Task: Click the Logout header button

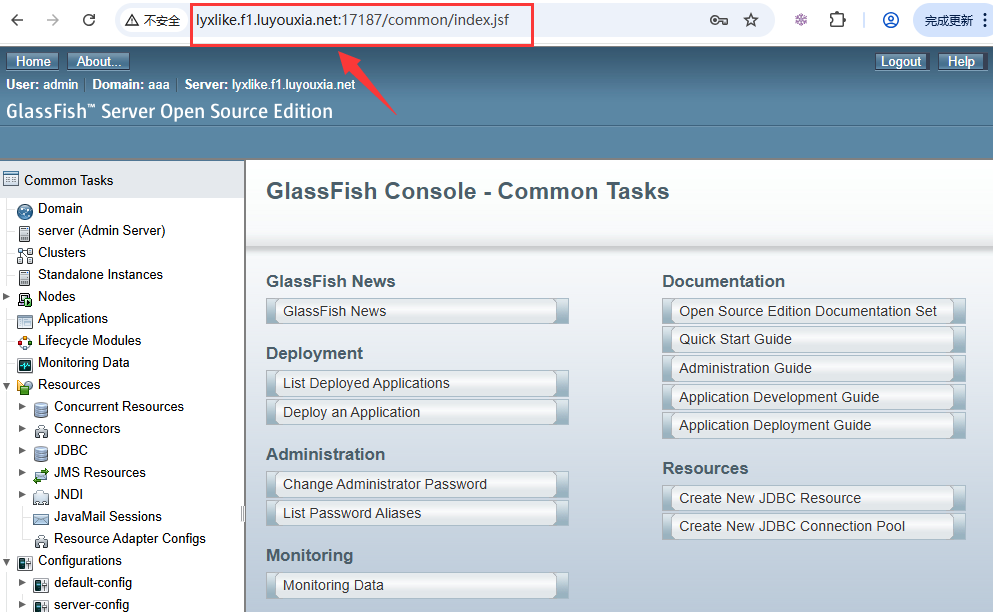Action: pos(901,61)
